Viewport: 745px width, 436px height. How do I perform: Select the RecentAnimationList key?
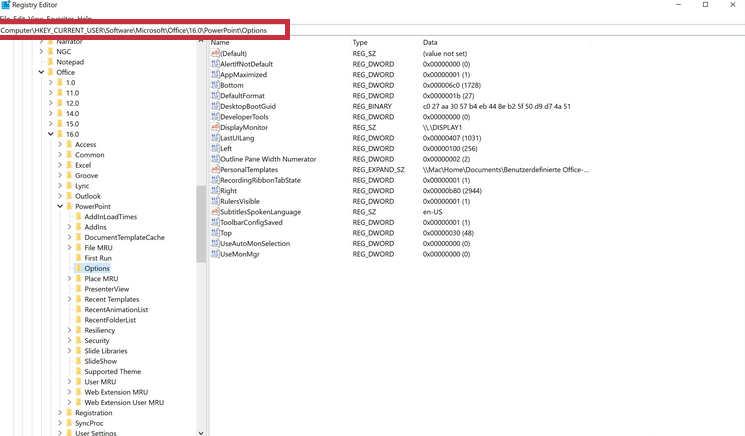116,310
